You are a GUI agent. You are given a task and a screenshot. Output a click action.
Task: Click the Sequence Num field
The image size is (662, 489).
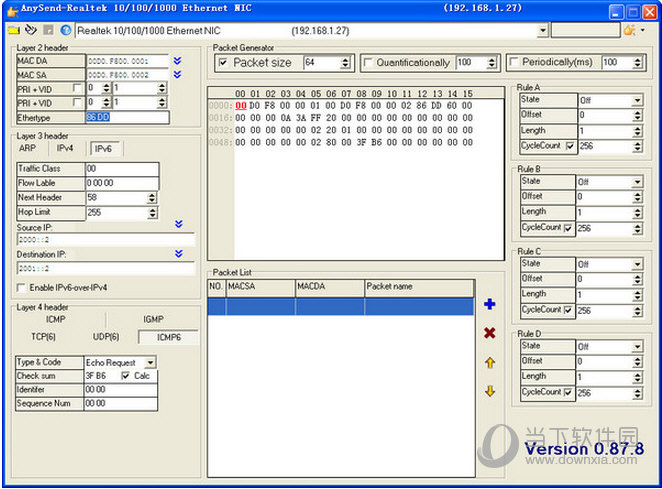point(120,404)
